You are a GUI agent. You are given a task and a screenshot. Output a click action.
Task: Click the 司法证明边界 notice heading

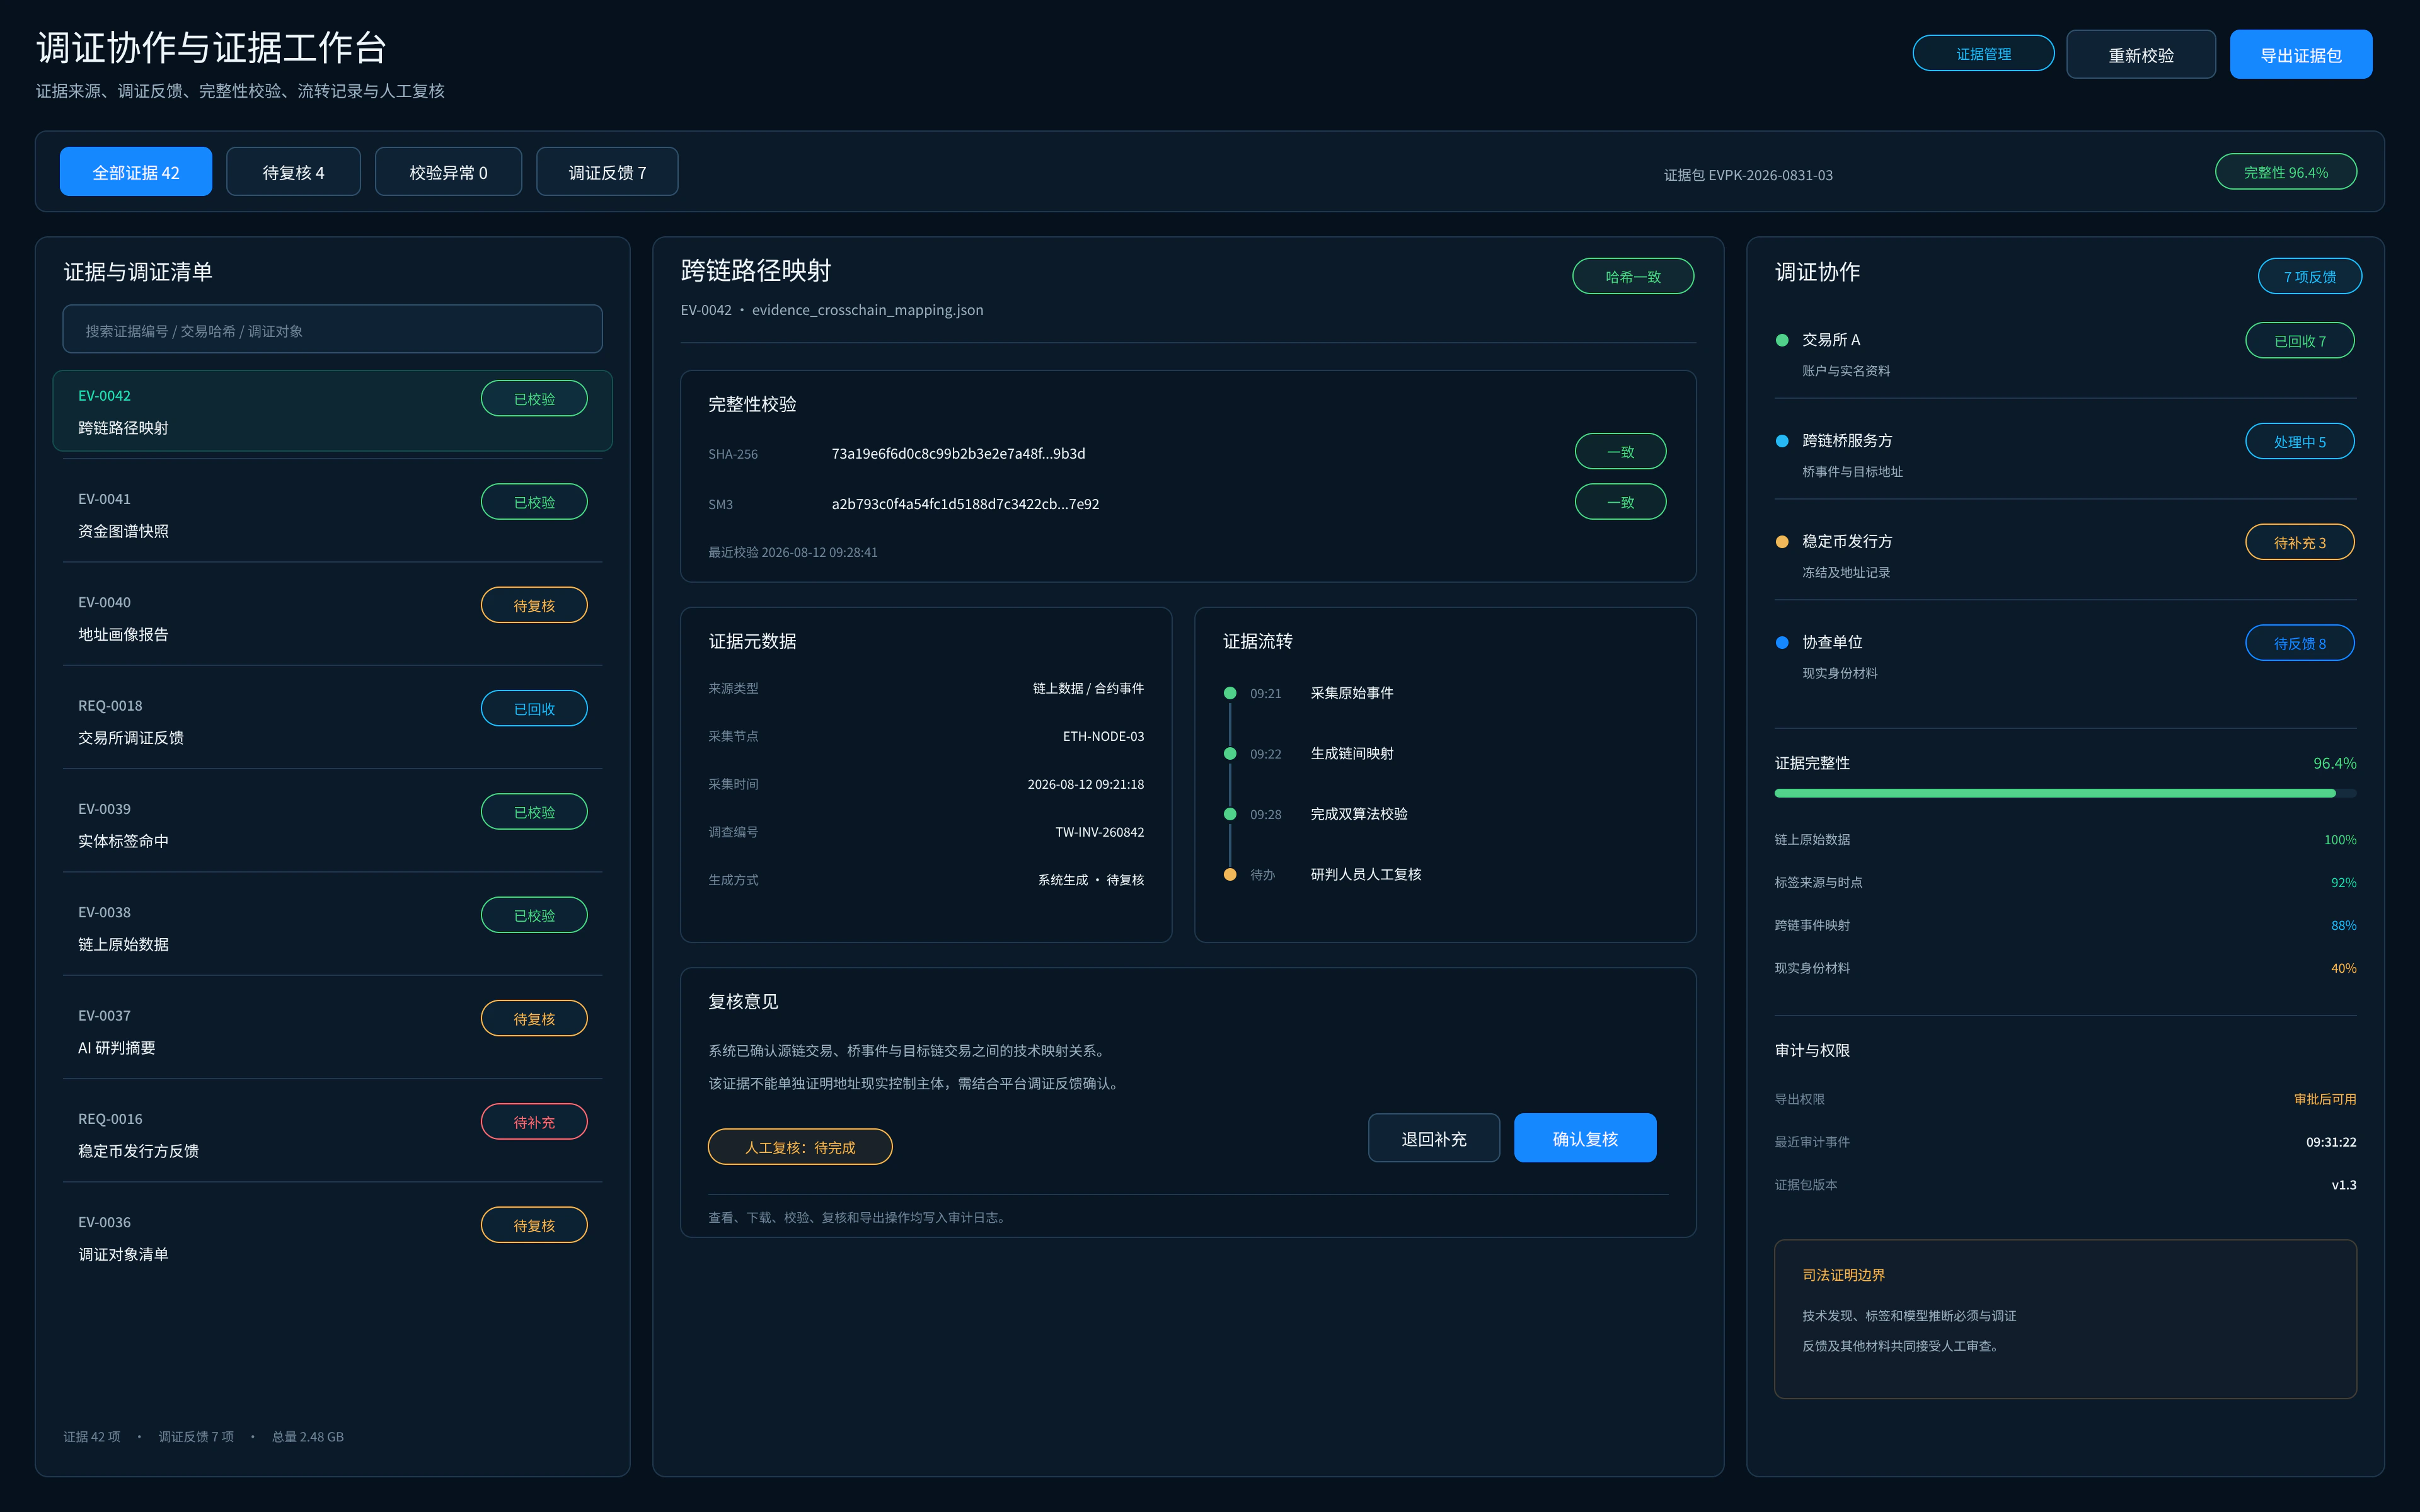(x=1843, y=1275)
